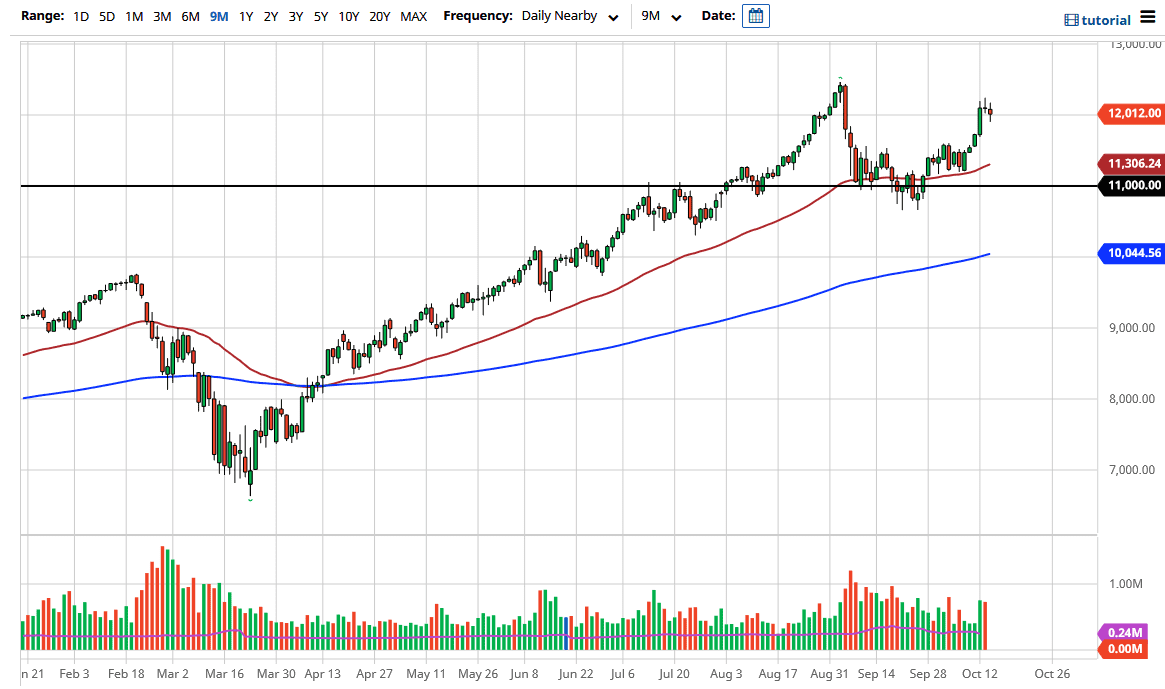Choose the 3M range option
1165x689 pixels.
162,16
